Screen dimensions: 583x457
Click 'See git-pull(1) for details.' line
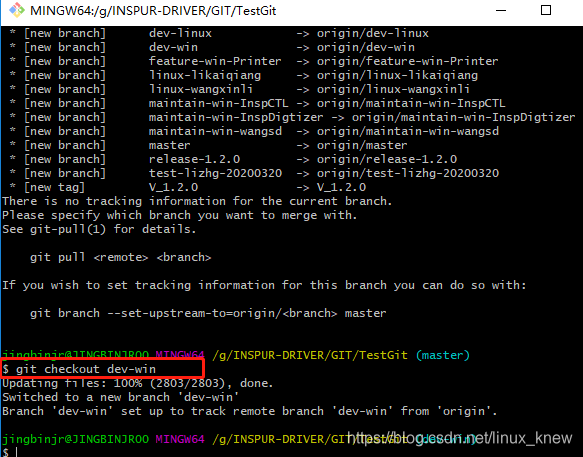(x=99, y=229)
